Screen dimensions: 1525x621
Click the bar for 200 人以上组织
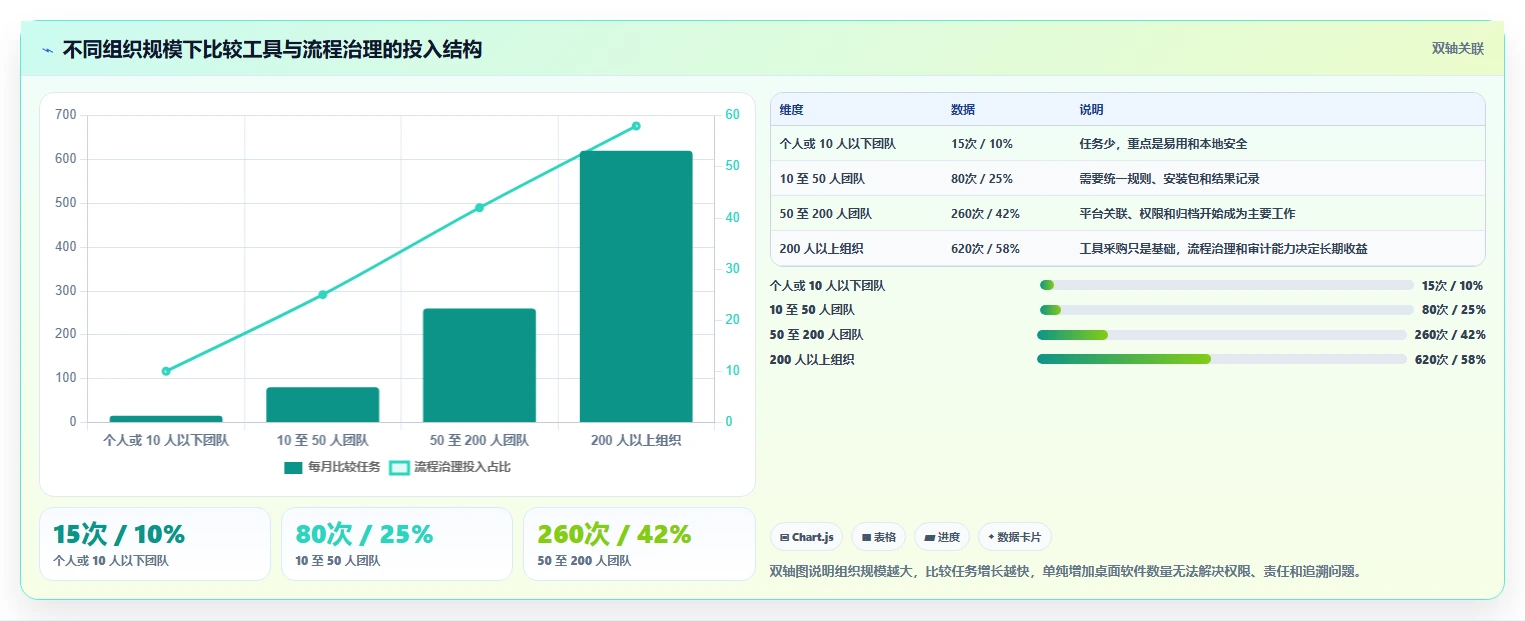point(636,286)
